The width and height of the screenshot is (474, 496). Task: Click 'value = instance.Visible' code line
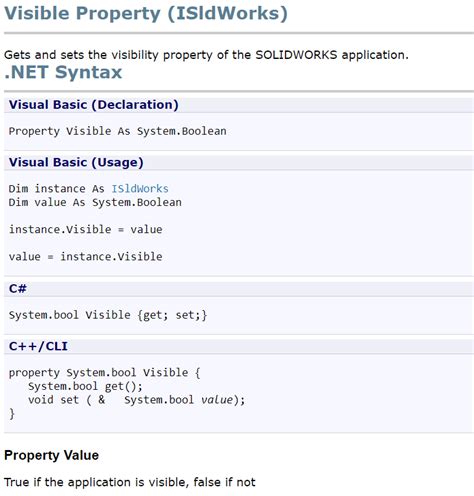point(85,256)
